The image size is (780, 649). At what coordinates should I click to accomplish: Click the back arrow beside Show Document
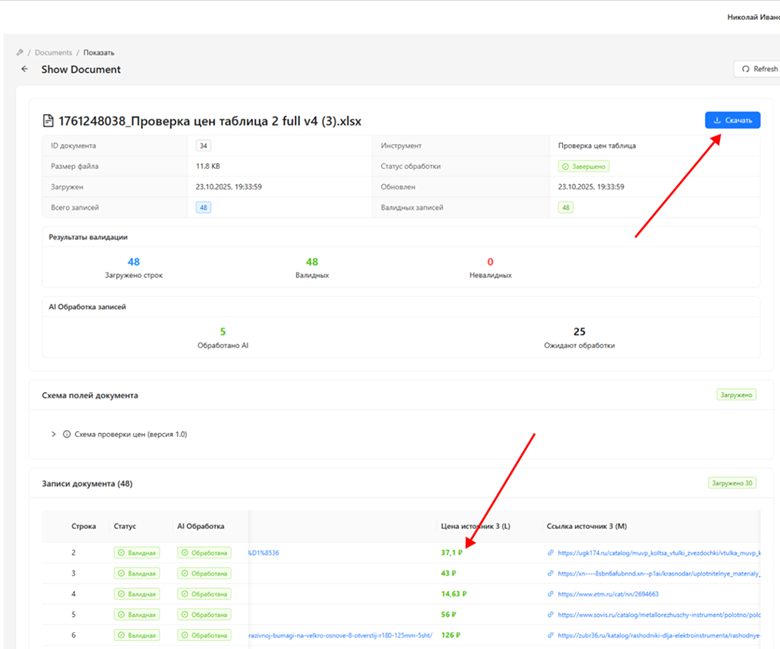point(24,70)
